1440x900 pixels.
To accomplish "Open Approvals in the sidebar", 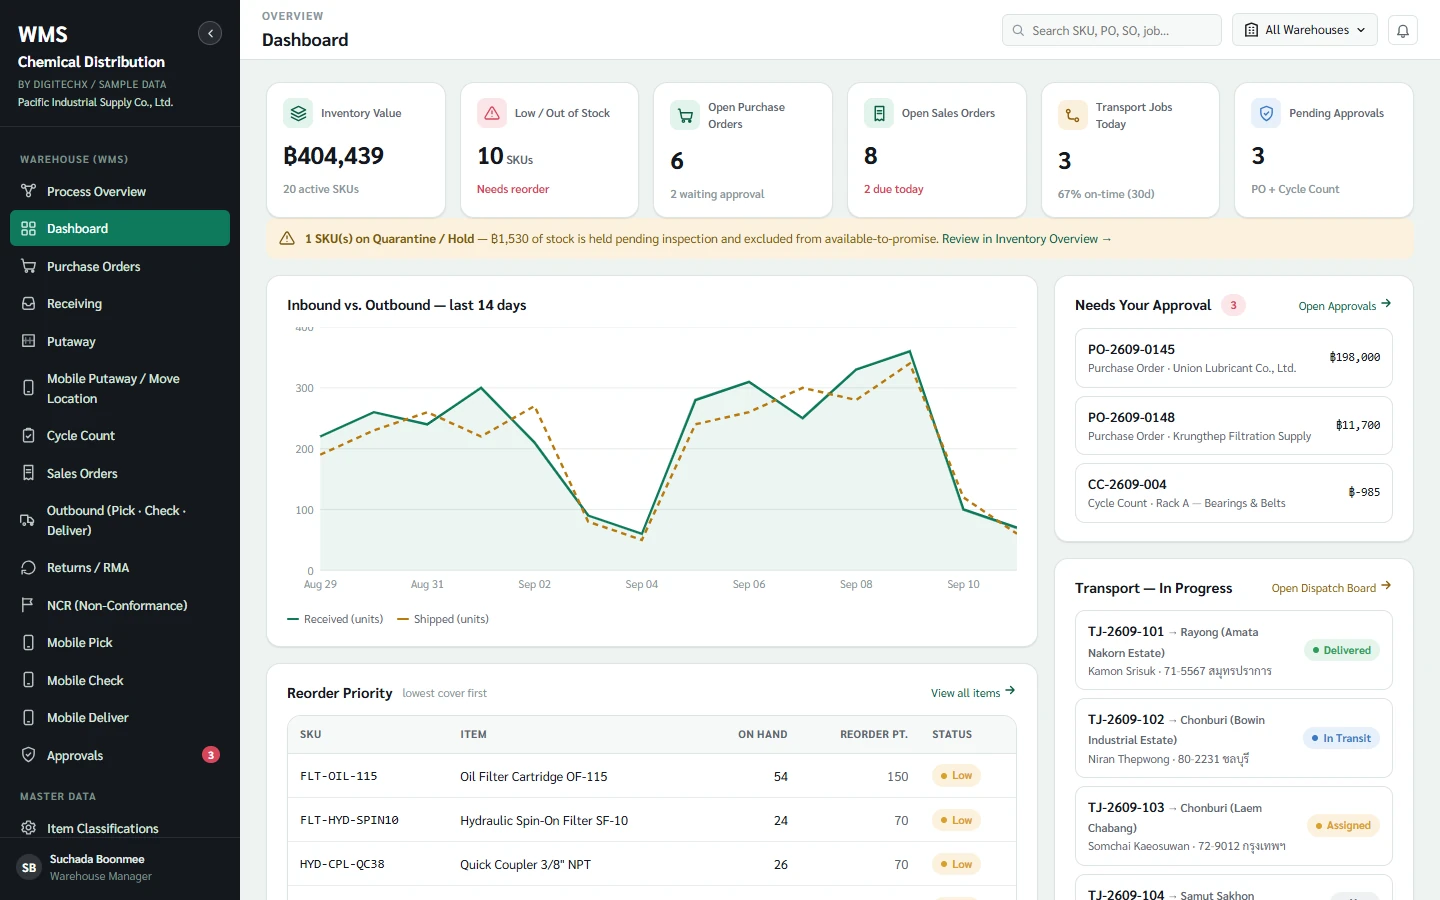I will 120,755.
